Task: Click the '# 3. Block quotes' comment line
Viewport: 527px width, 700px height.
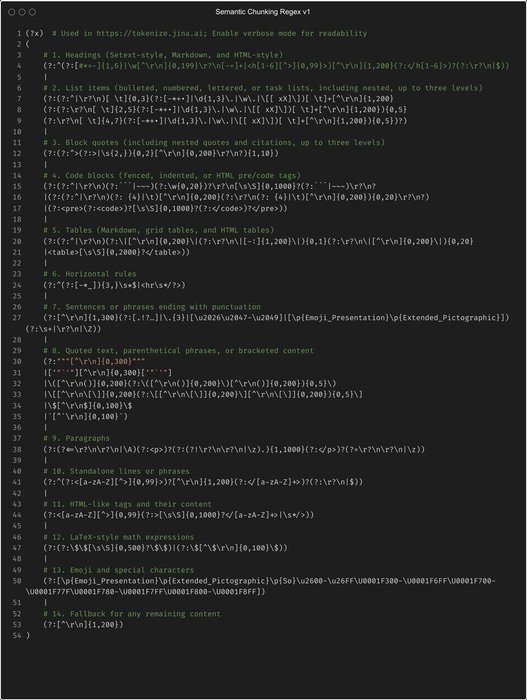Action: click(214, 143)
